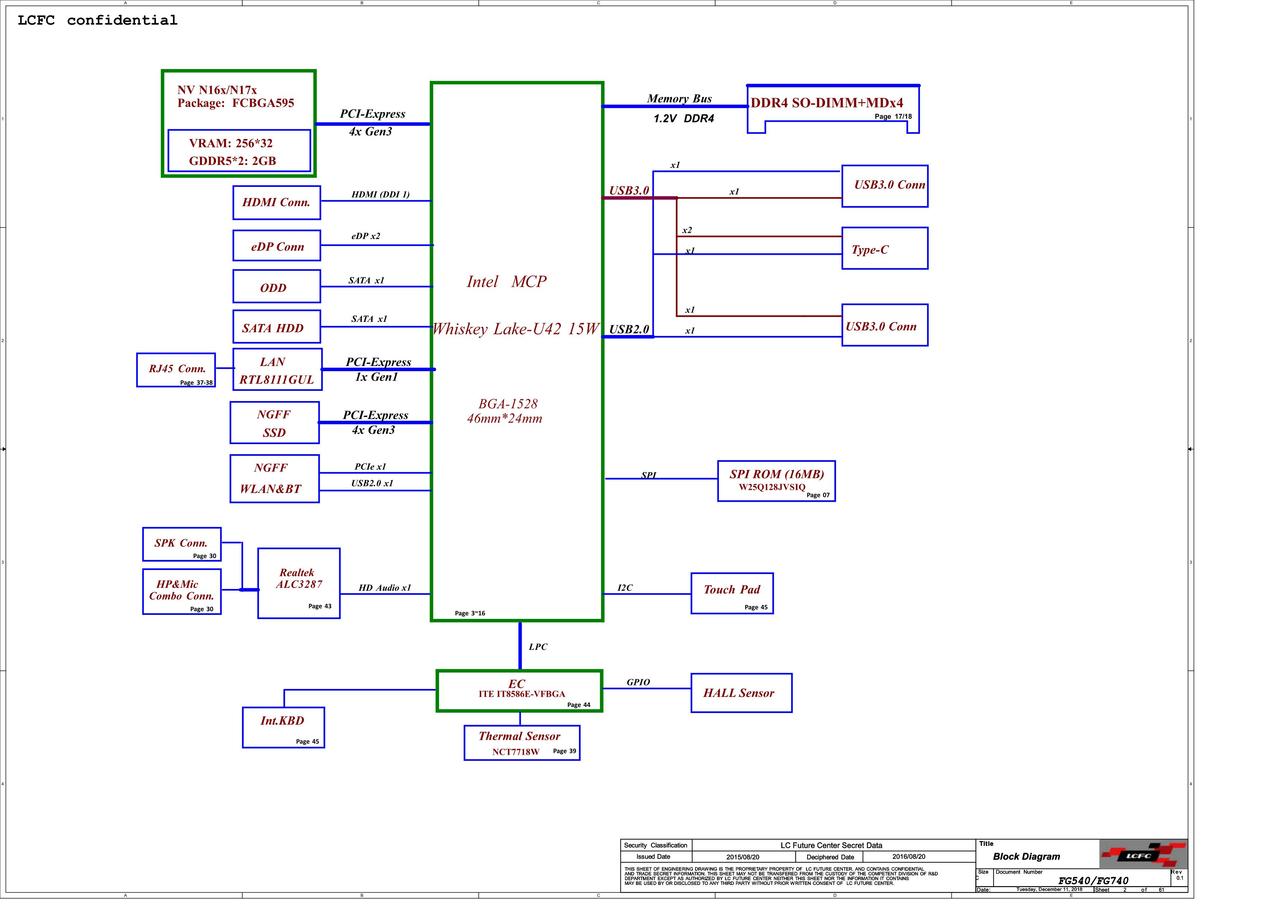1280x905 pixels.
Task: Click the Touch Pad block
Action: pos(731,593)
